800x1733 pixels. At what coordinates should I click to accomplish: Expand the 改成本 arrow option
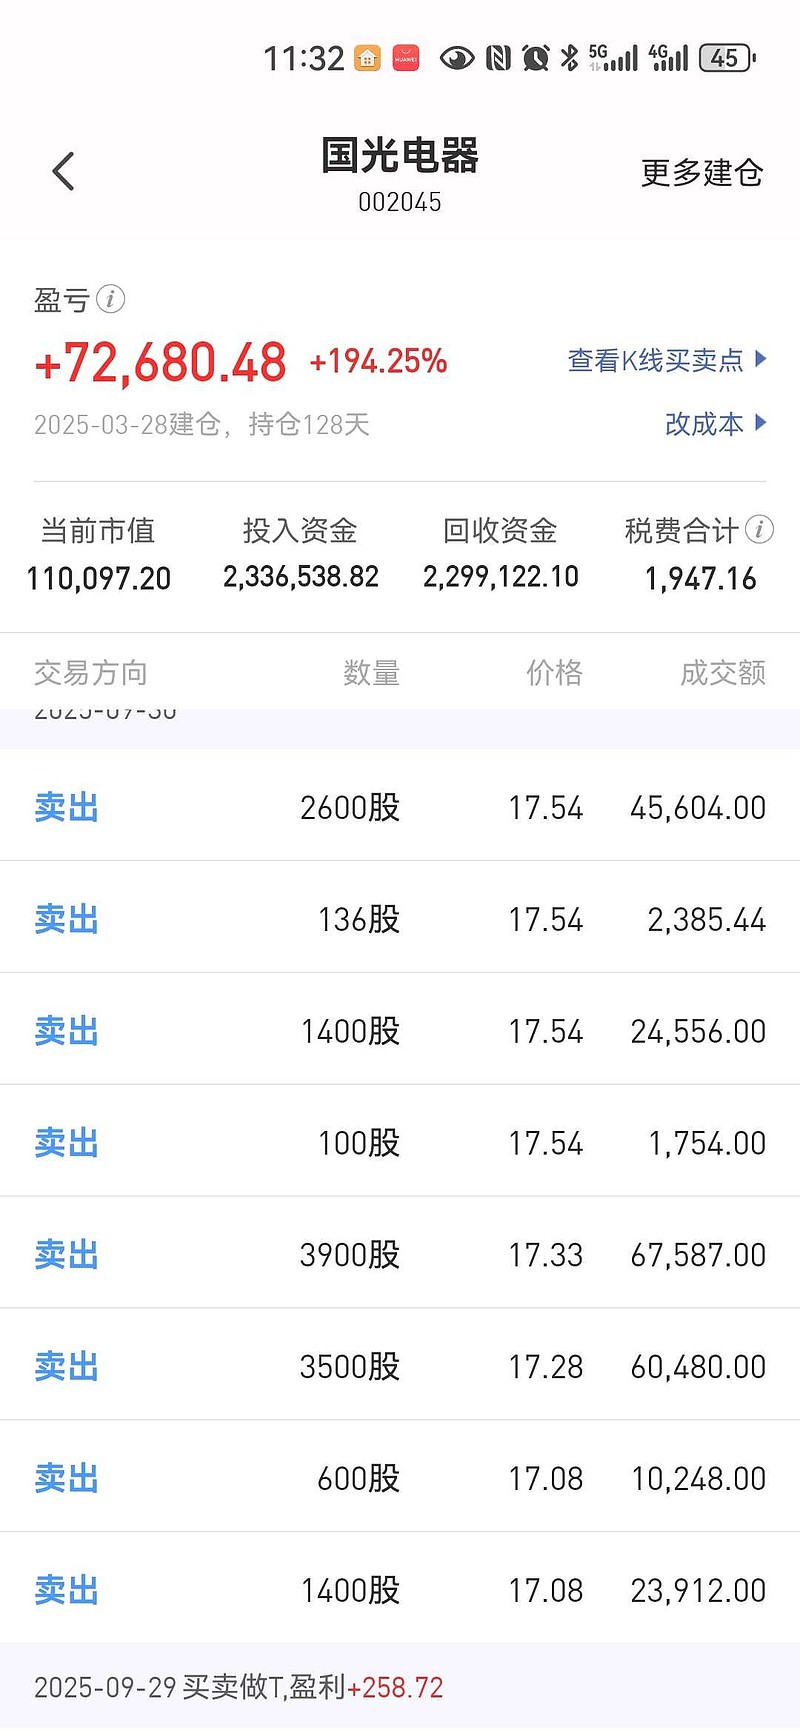click(x=761, y=423)
